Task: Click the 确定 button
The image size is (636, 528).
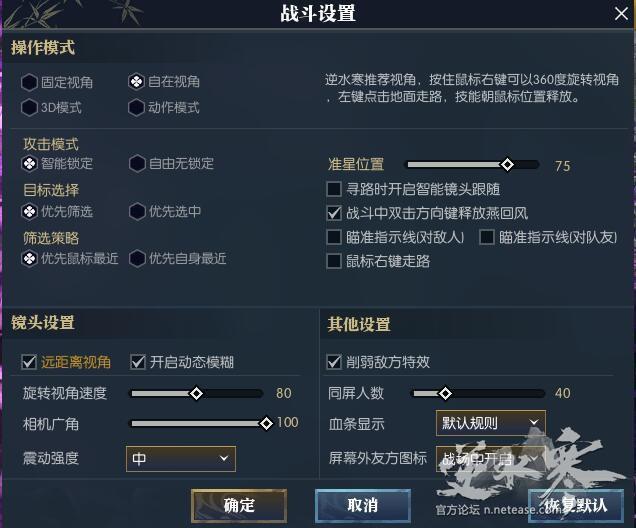Action: (x=239, y=505)
